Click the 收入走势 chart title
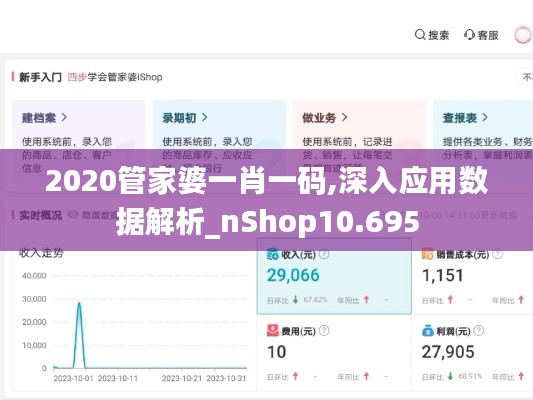The height and width of the screenshot is (400, 533). [41, 253]
